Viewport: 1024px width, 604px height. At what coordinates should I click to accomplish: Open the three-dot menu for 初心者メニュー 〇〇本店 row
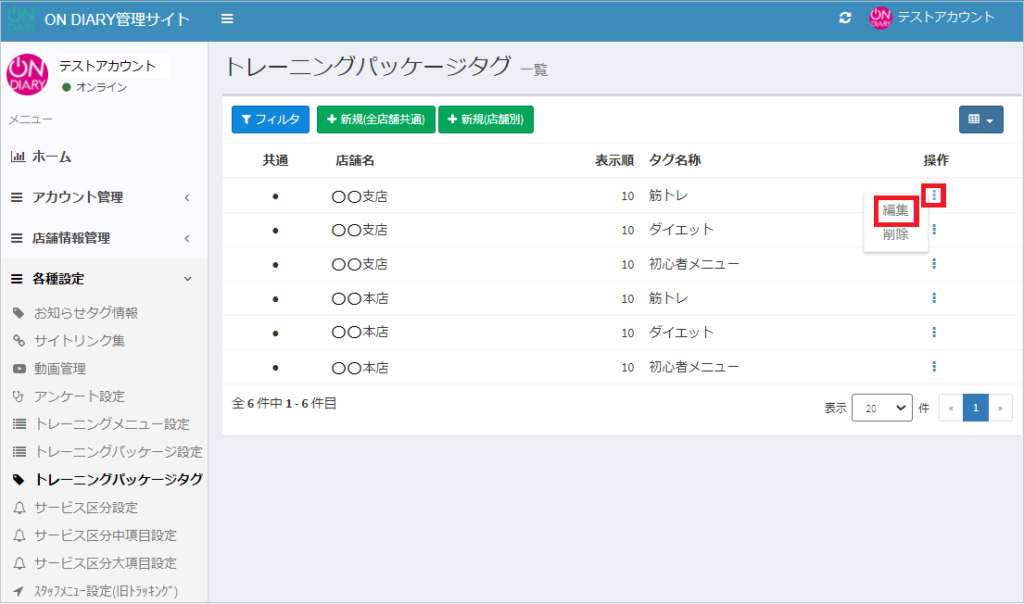pos(934,366)
